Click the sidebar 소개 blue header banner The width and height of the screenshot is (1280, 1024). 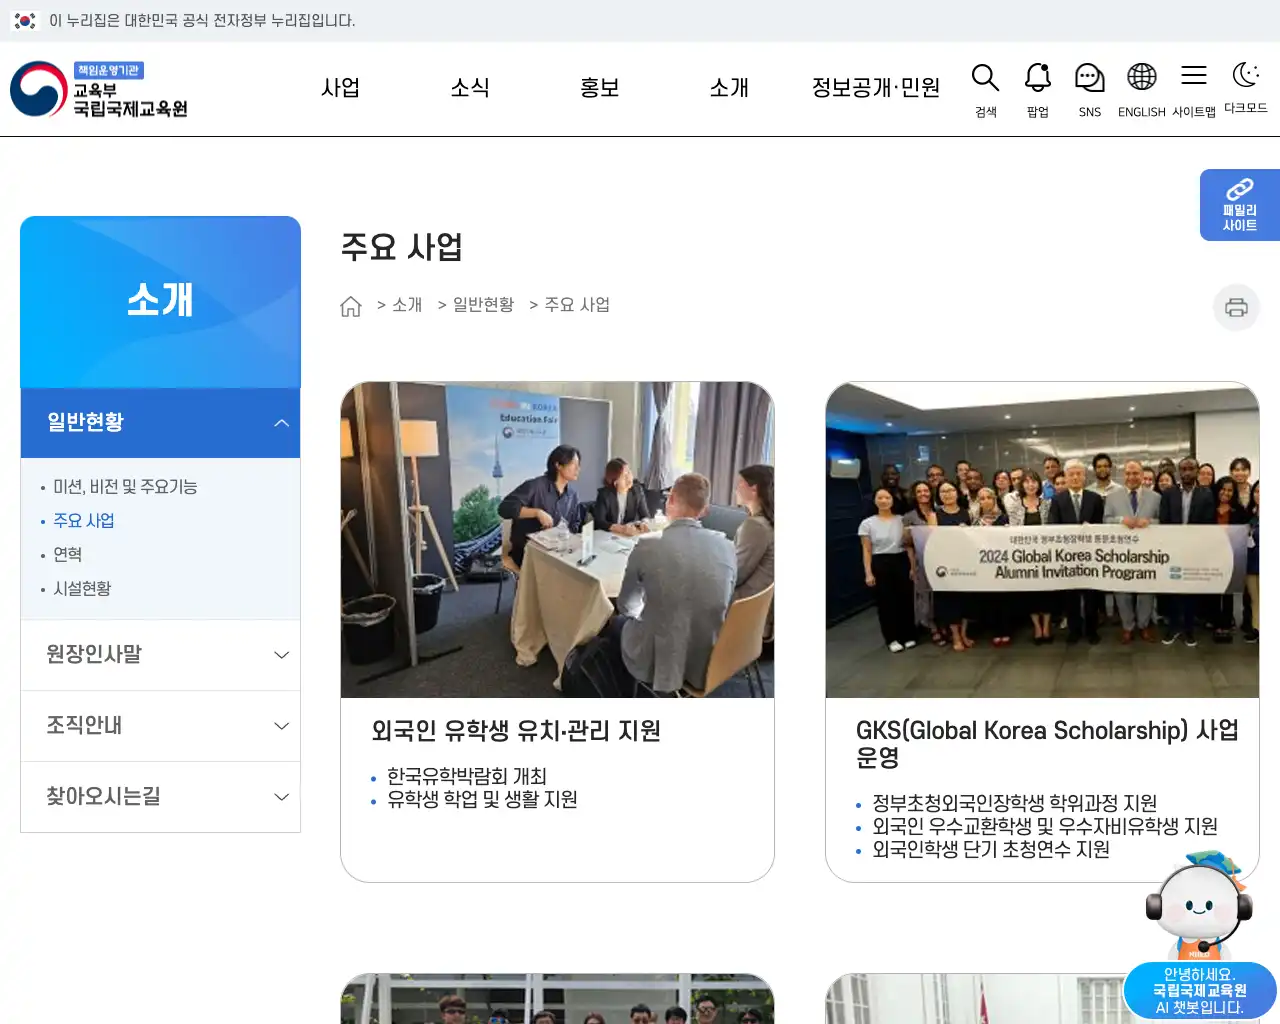[x=160, y=302]
